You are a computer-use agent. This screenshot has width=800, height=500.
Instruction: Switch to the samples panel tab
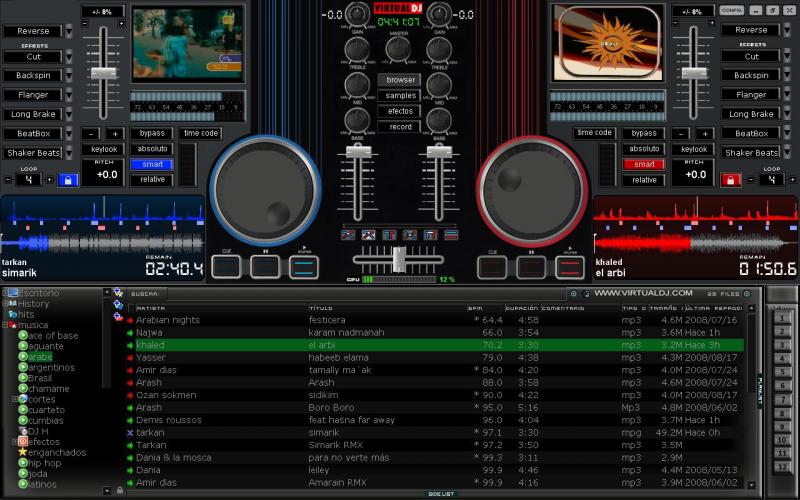click(399, 96)
